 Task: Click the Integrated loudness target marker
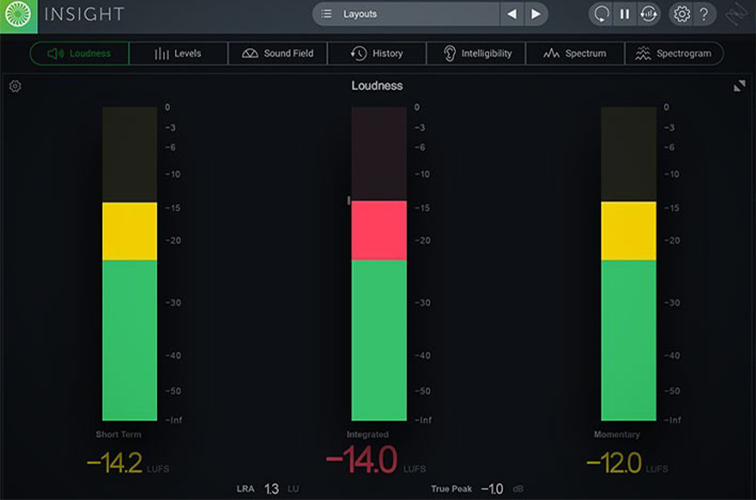(349, 200)
